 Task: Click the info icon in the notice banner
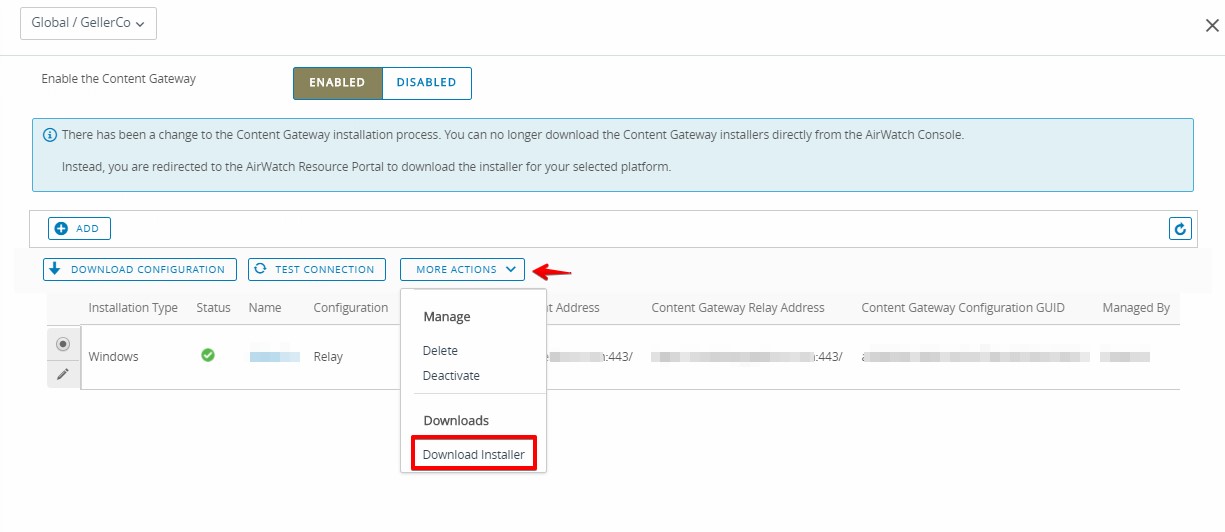[x=50, y=135]
